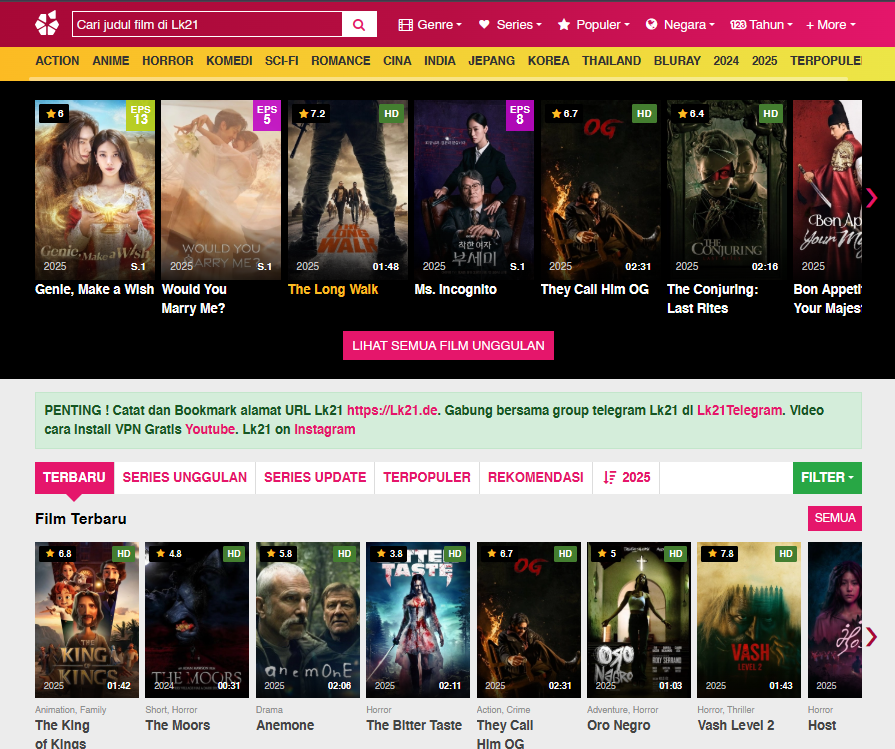
Task: Click the search magnifier button
Action: tap(359, 24)
